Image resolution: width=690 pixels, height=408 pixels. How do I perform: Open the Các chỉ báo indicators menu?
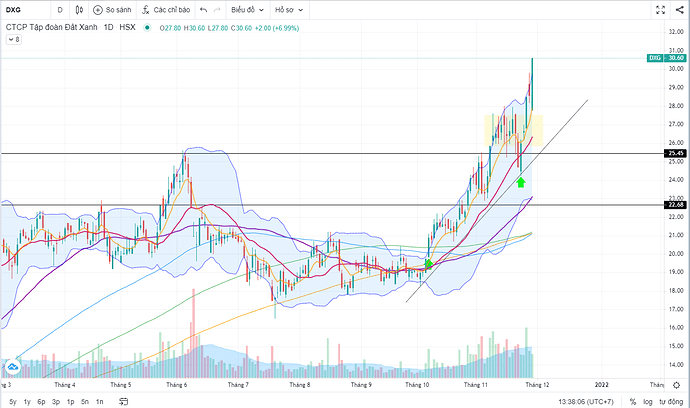tap(166, 10)
